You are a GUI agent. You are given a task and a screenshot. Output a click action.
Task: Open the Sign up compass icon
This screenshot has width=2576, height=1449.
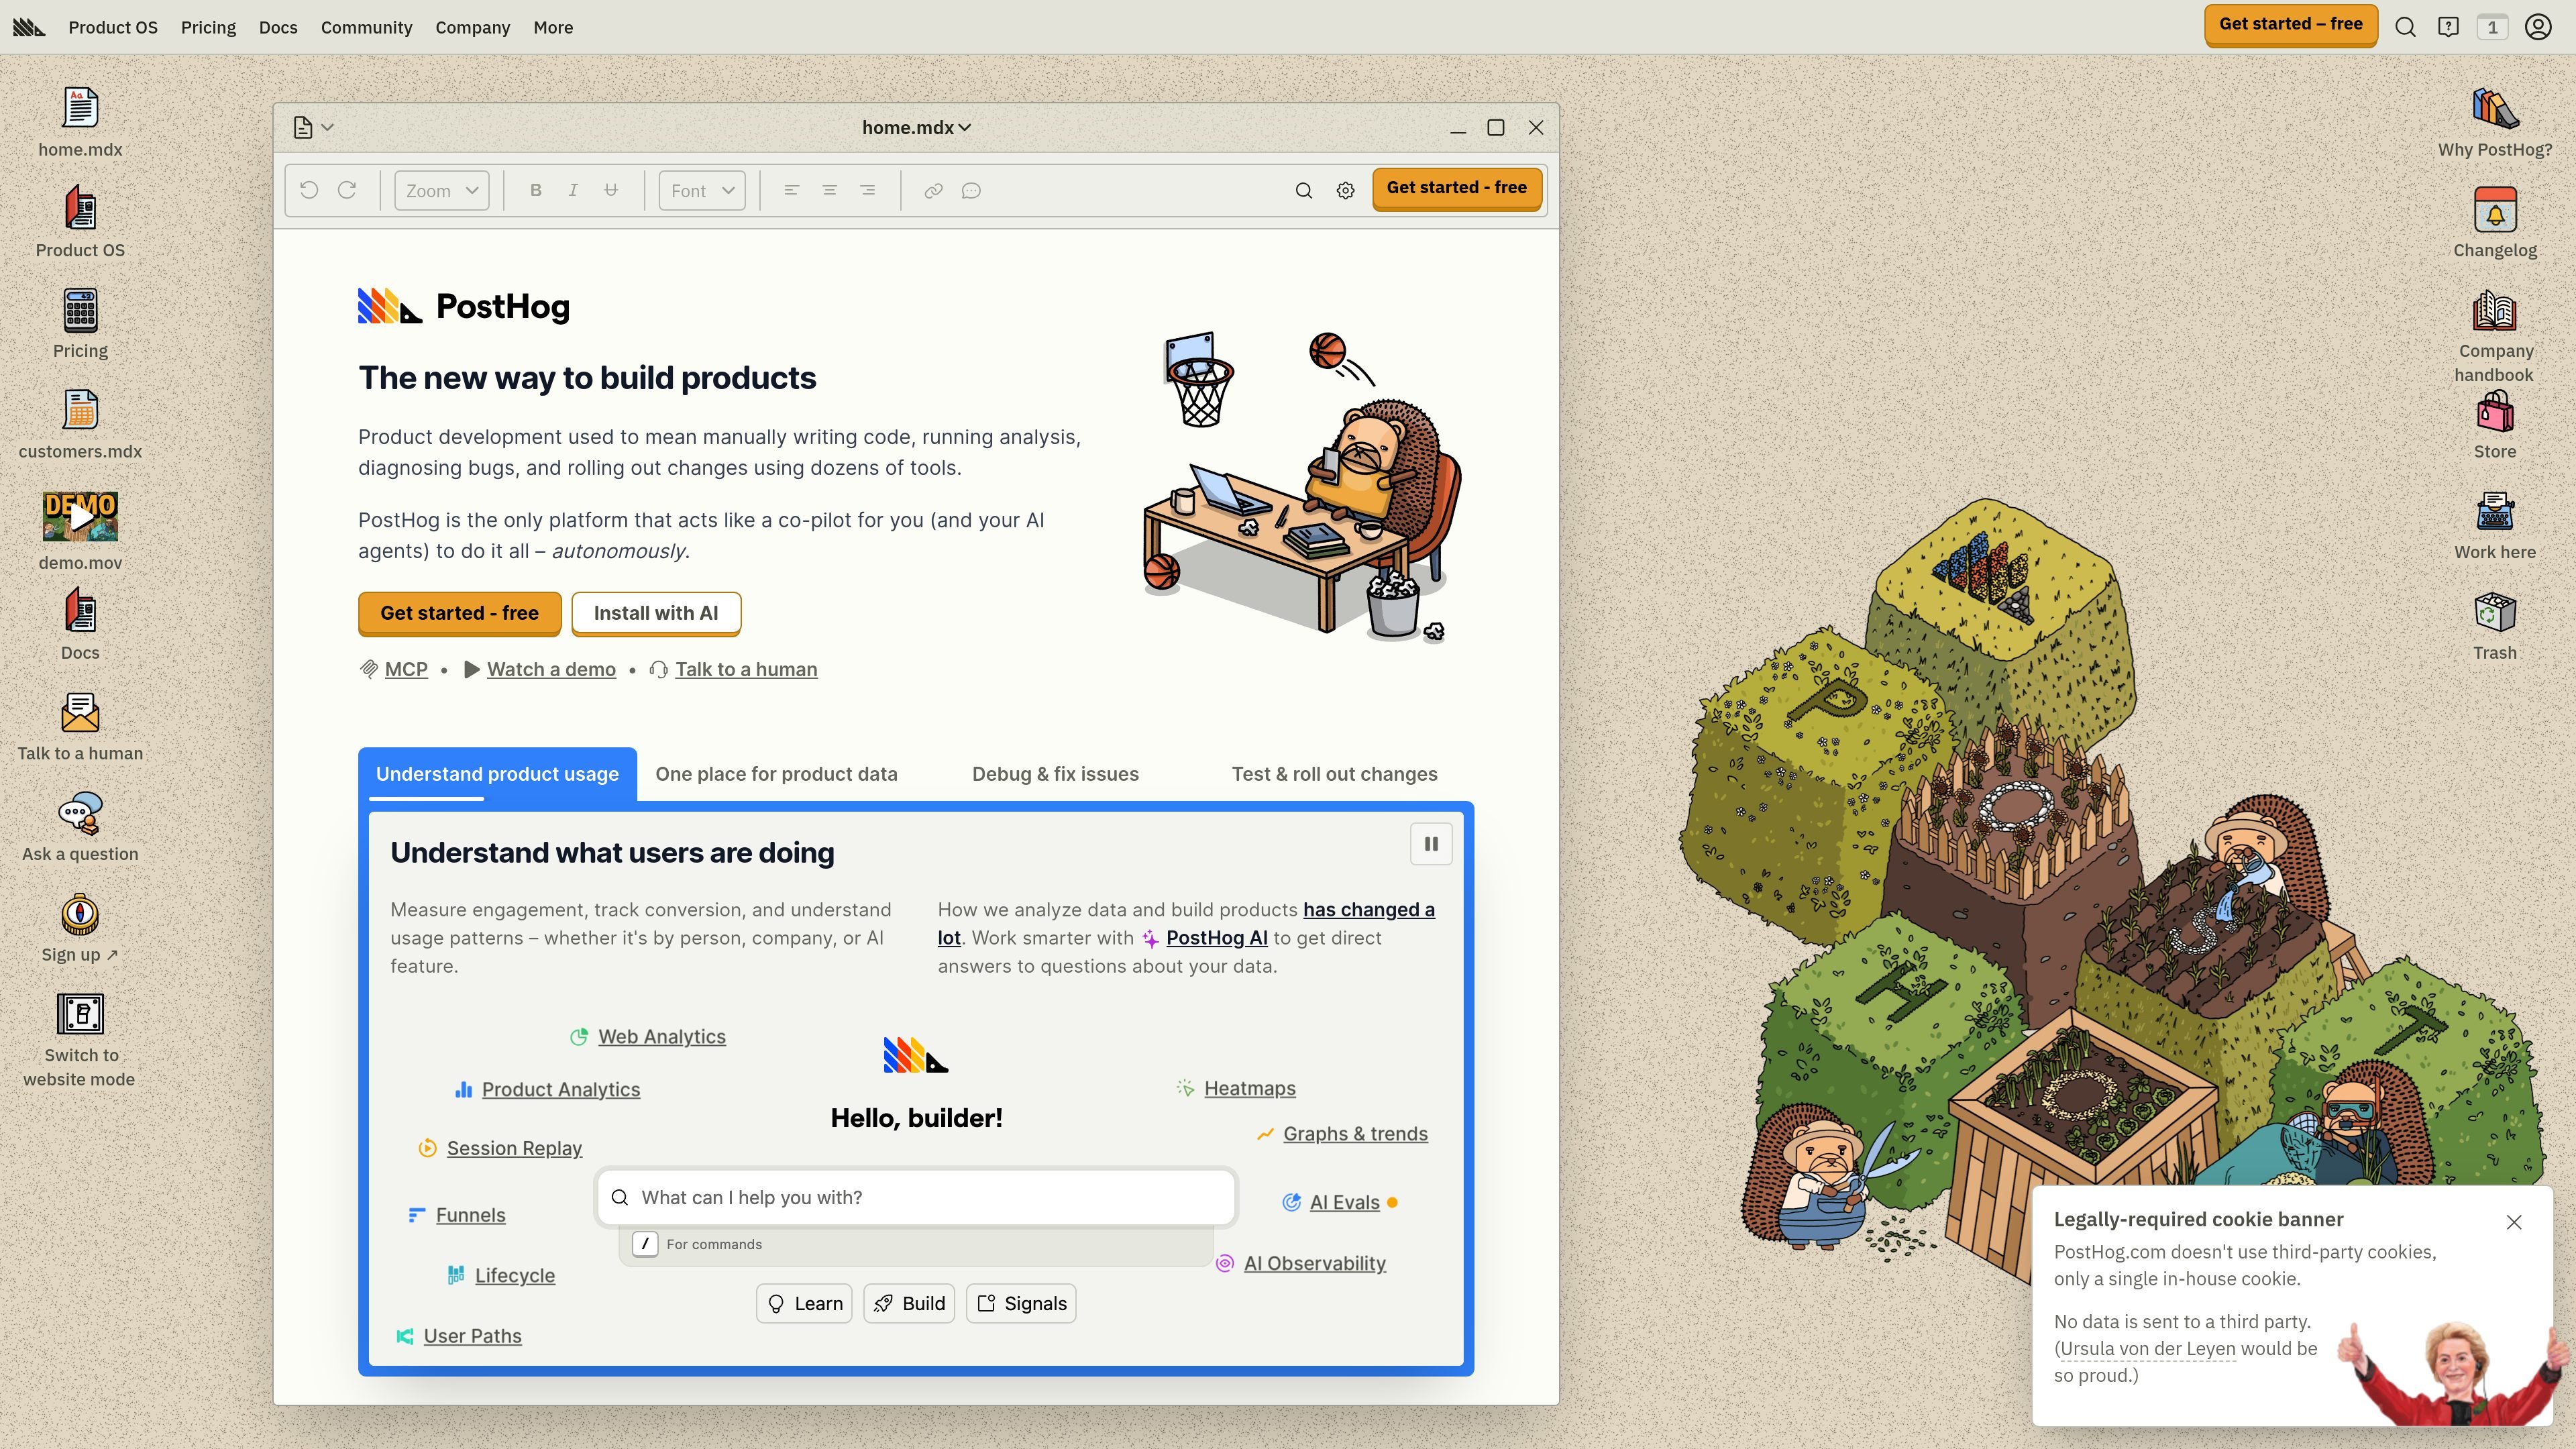80,914
